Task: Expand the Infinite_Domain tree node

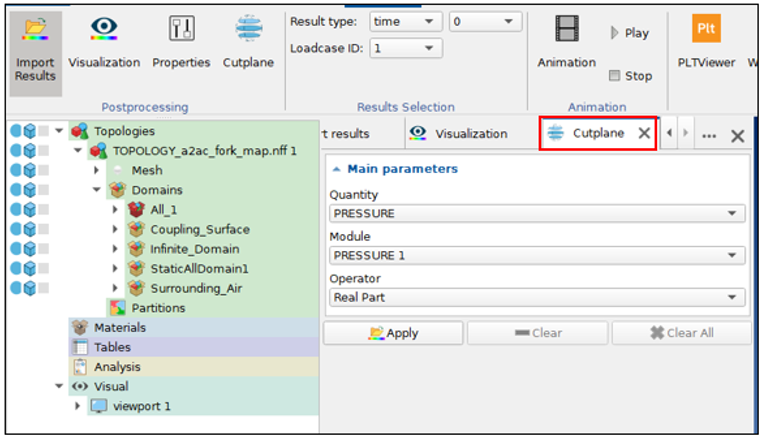Action: [115, 249]
